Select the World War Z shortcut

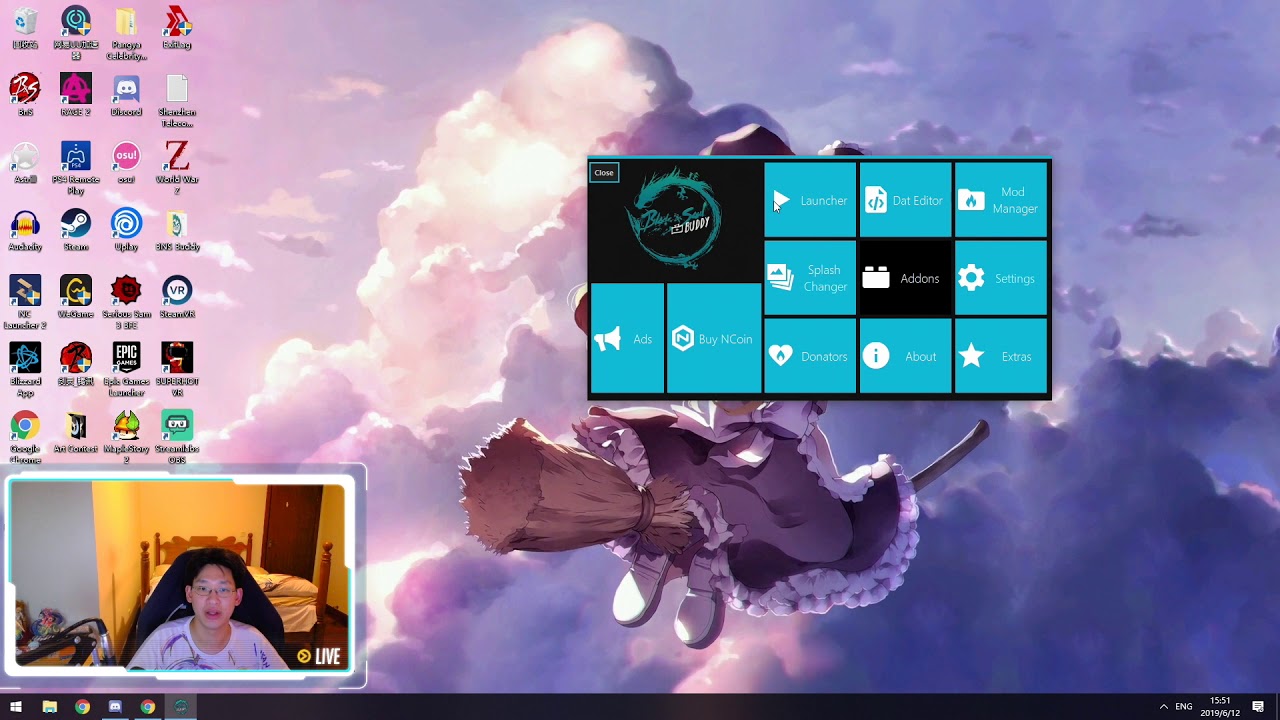pyautogui.click(x=177, y=168)
